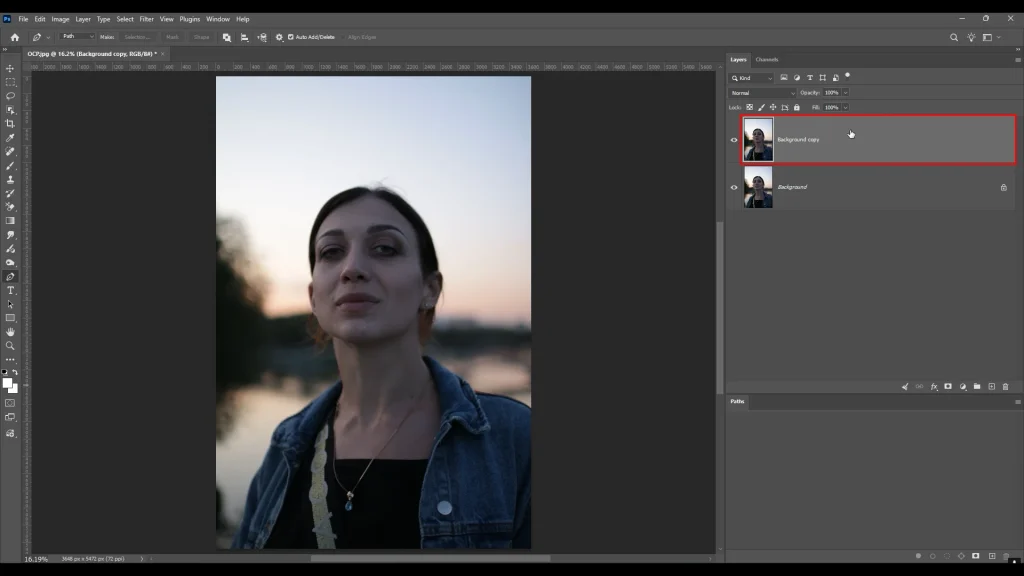Select the Brush tool
Viewport: 1024px width, 576px height.
click(x=10, y=165)
